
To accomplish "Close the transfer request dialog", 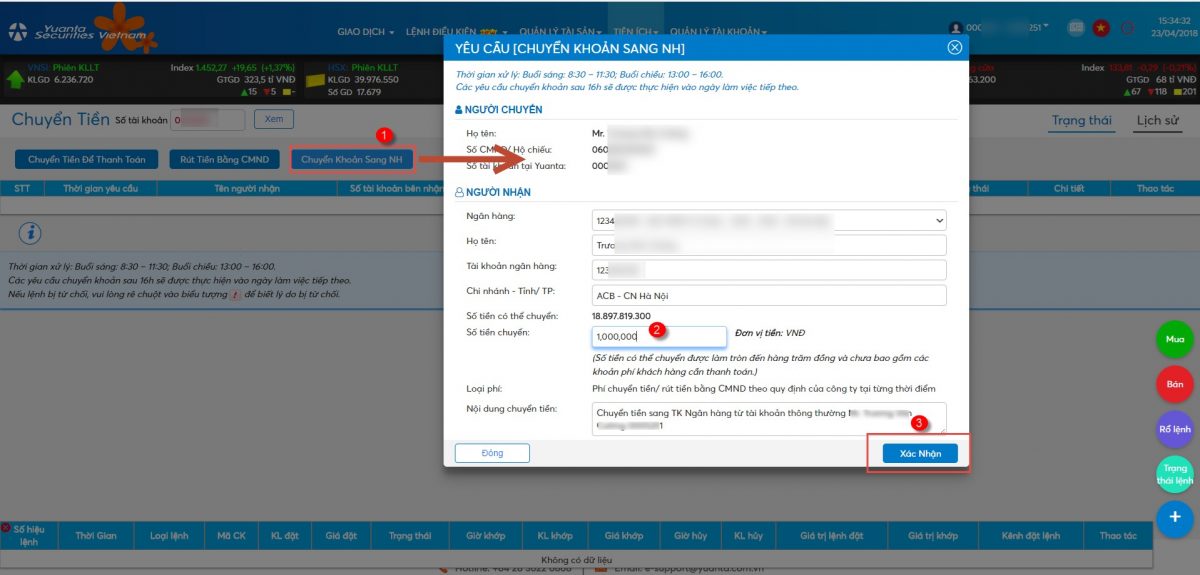I will click(x=954, y=48).
